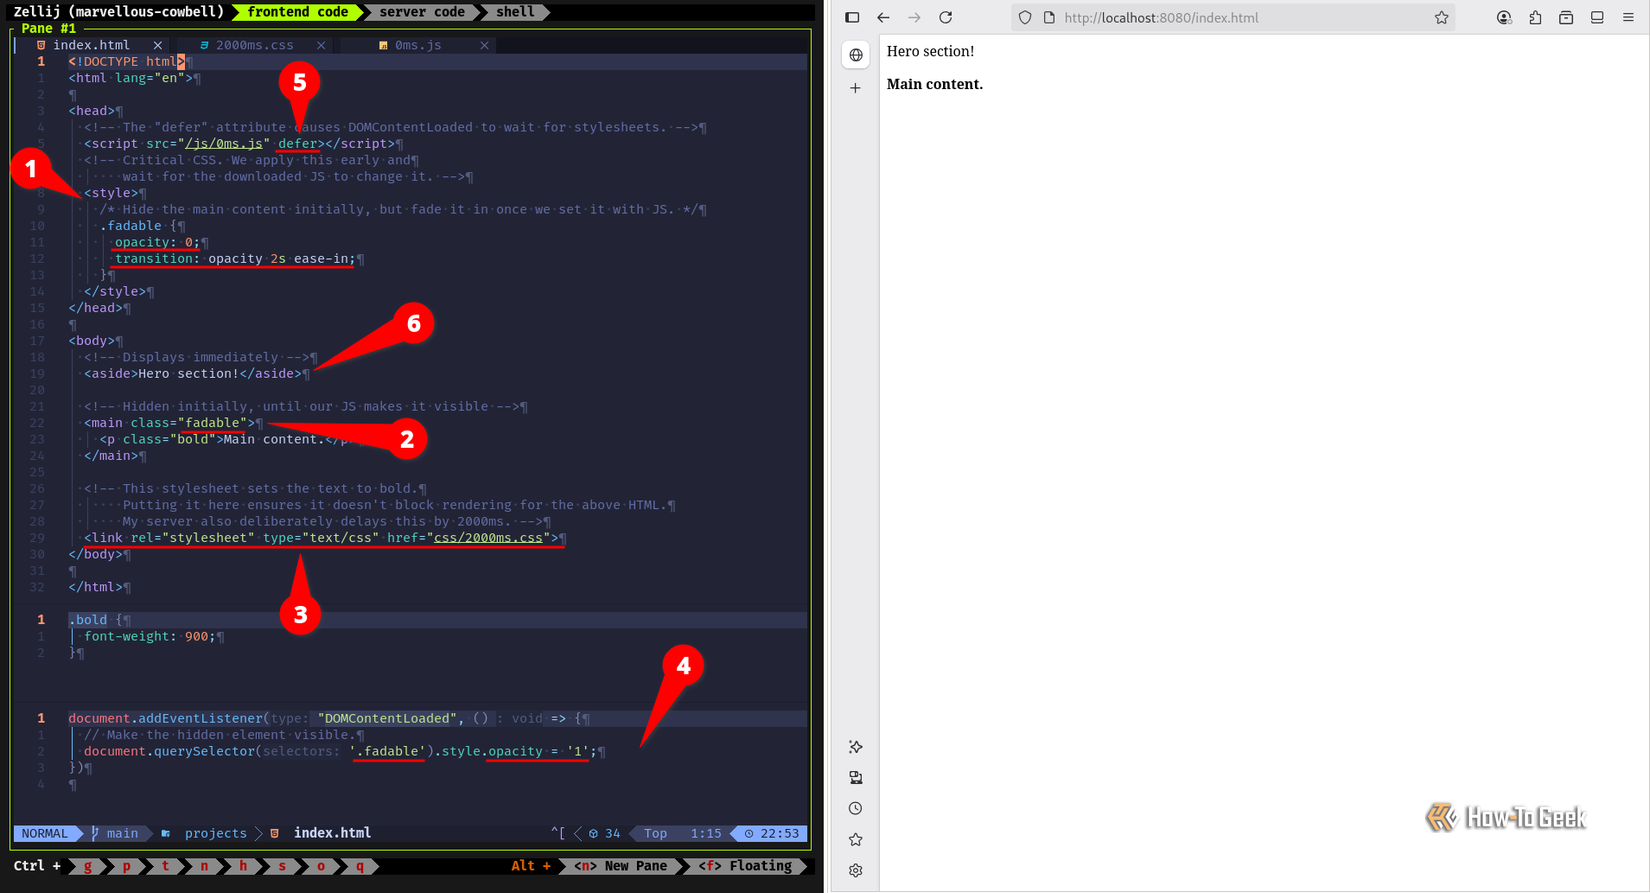Image resolution: width=1650 pixels, height=893 pixels.
Task: Close the 0ms.js editor tab
Action: [484, 45]
